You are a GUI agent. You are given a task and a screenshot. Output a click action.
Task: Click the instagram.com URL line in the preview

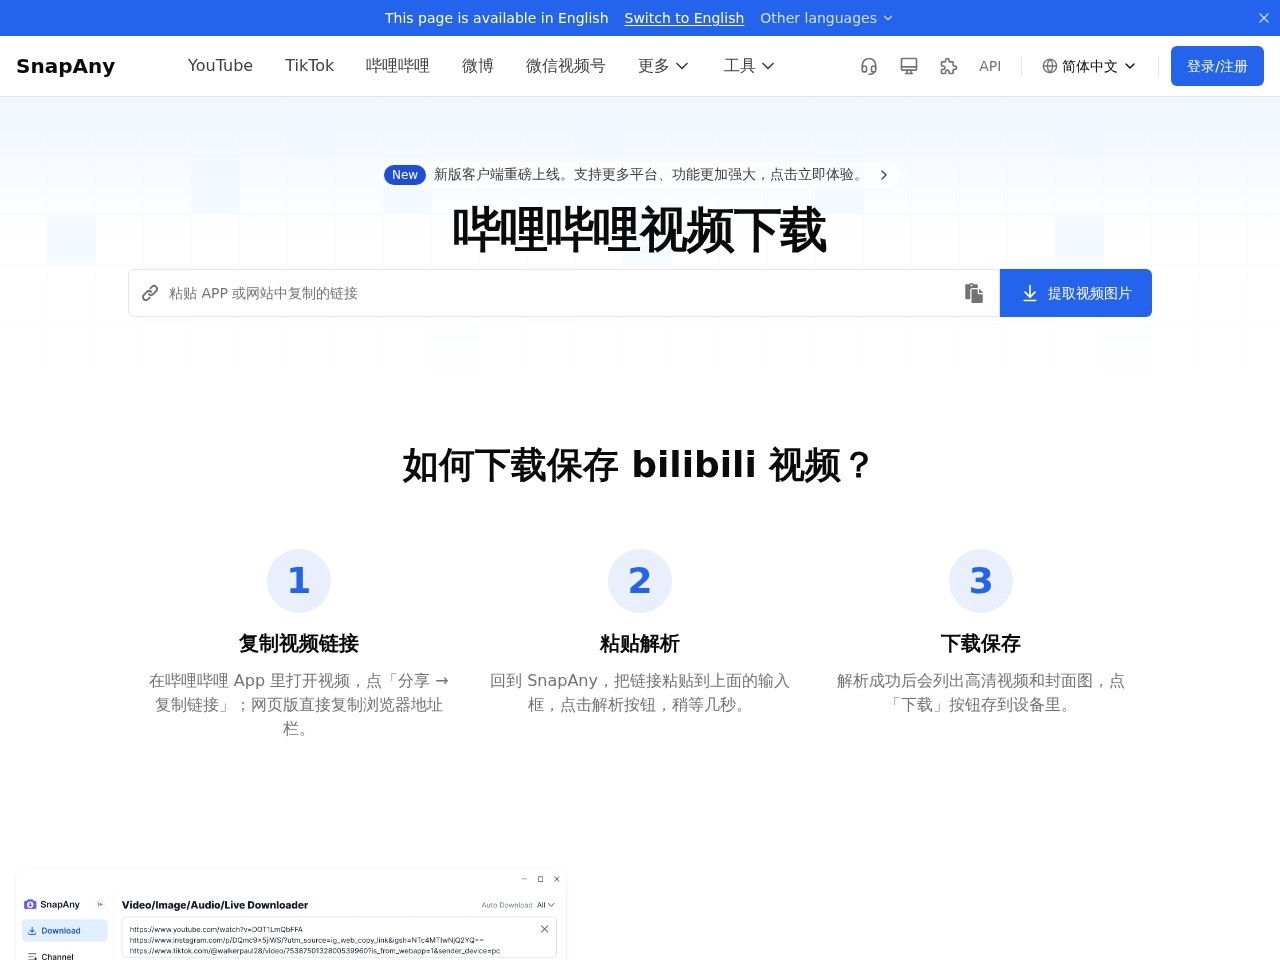306,940
